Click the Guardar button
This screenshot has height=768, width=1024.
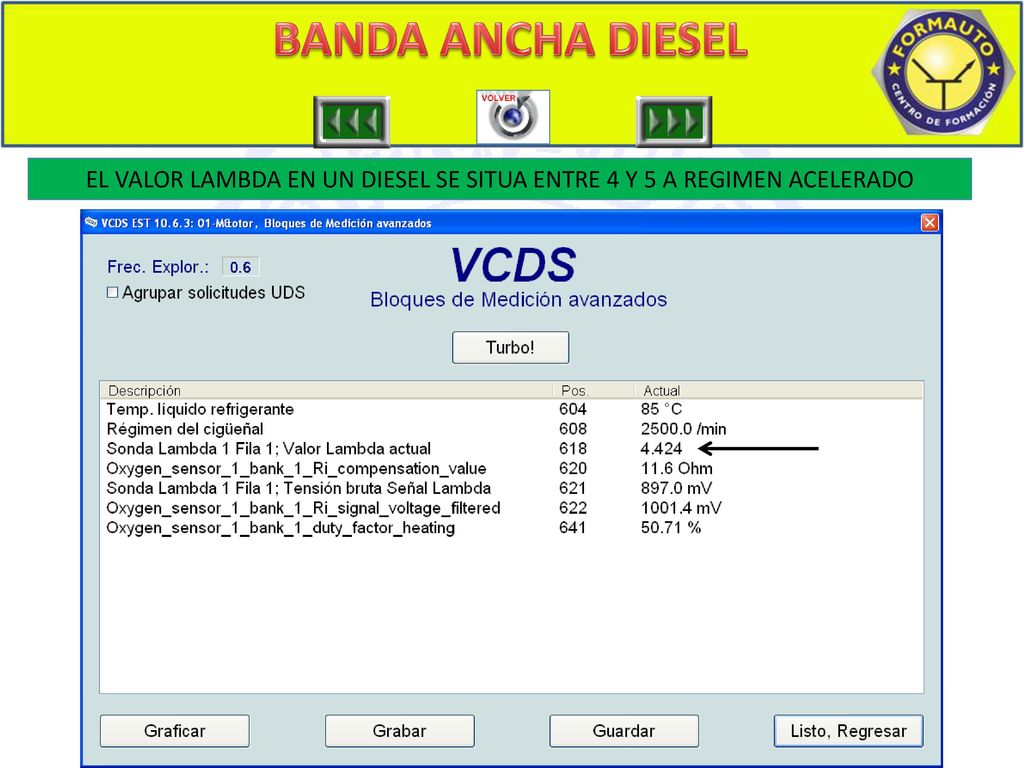(x=624, y=731)
